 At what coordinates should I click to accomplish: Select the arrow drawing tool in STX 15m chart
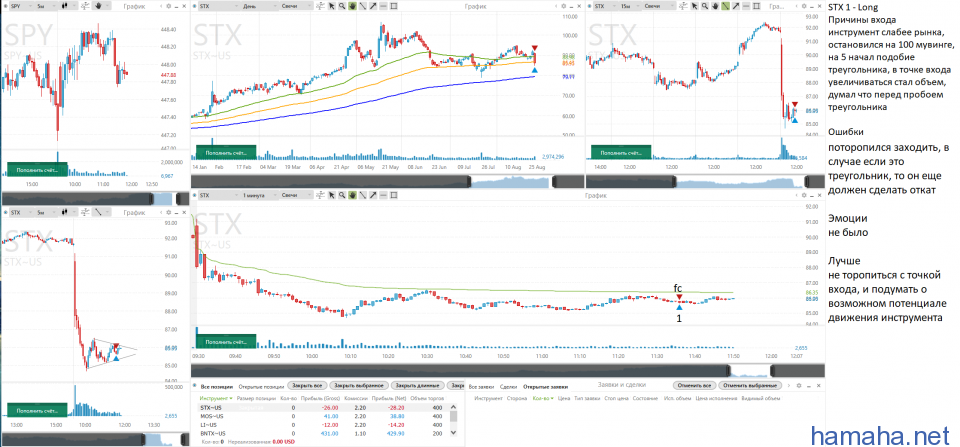[736, 6]
